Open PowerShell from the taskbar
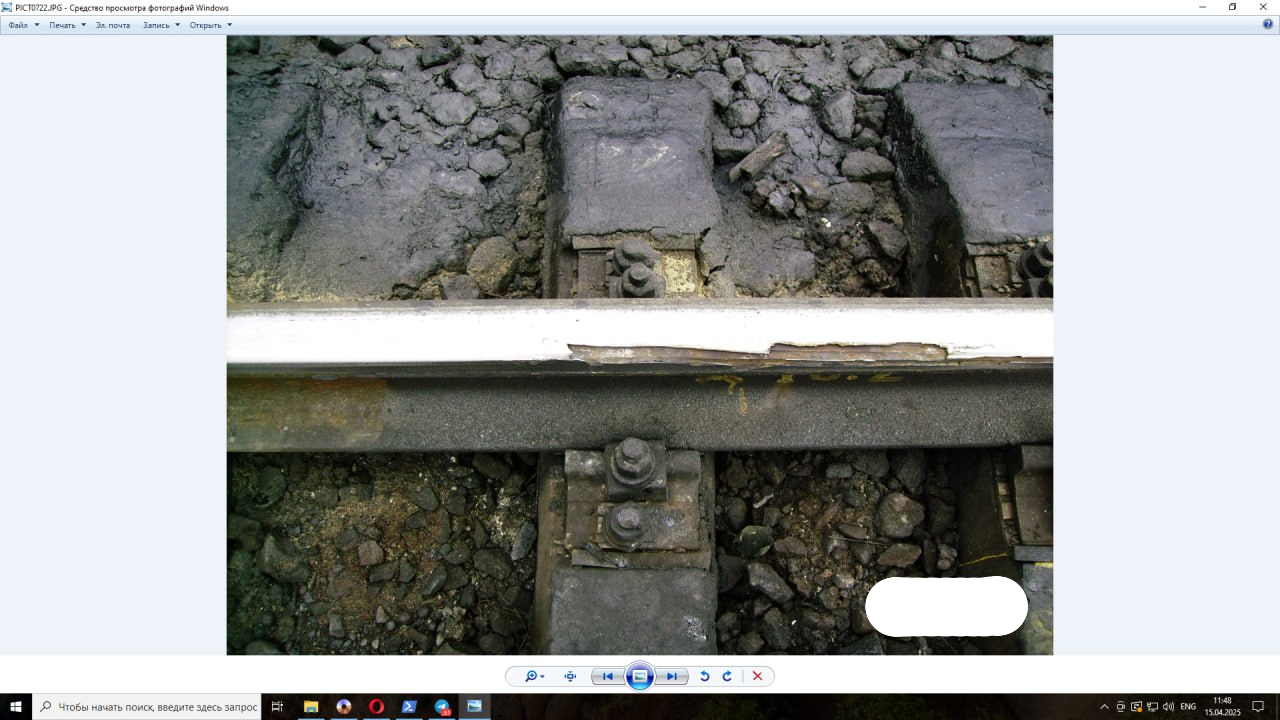This screenshot has height=720, width=1280. [409, 707]
